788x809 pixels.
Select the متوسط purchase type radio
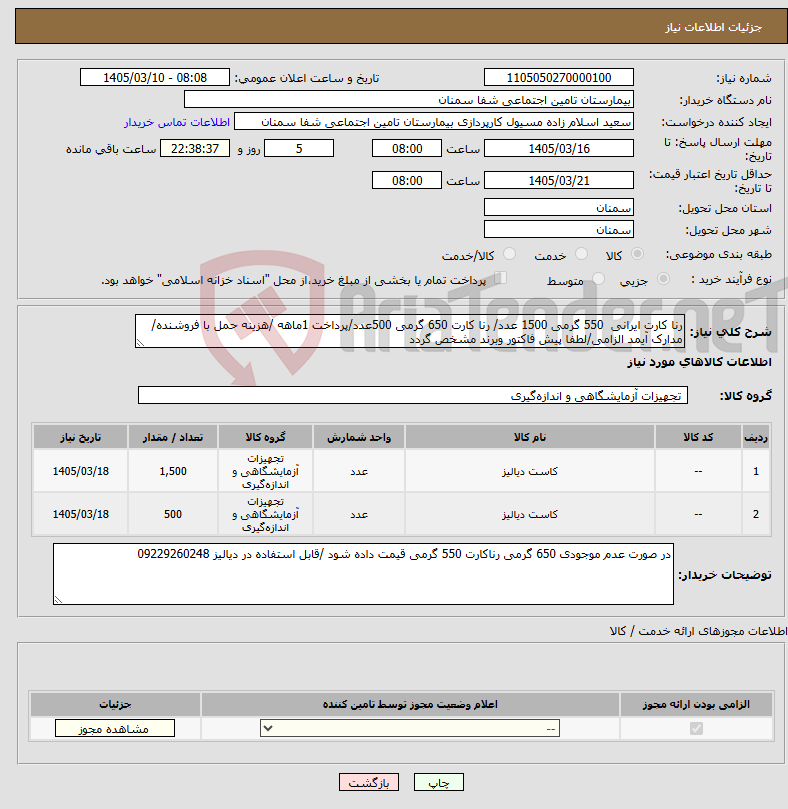598,279
